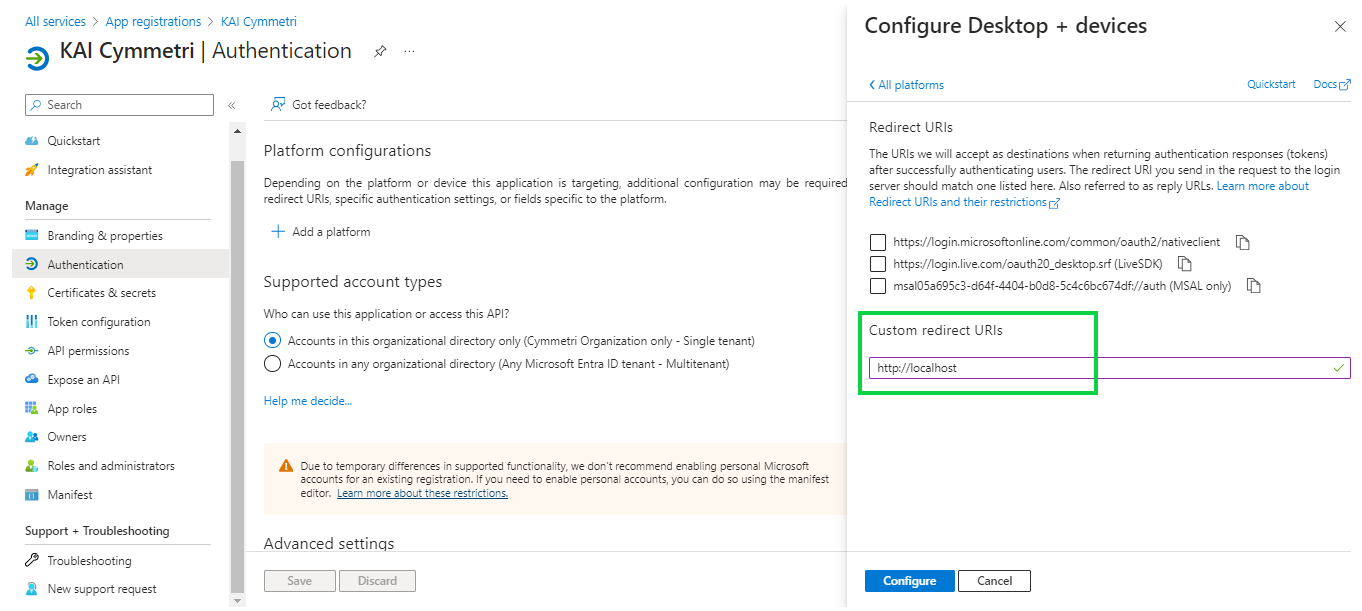Image resolution: width=1362 pixels, height=611 pixels.
Task: Check the nativeclient redirect URI checkbox
Action: point(878,242)
